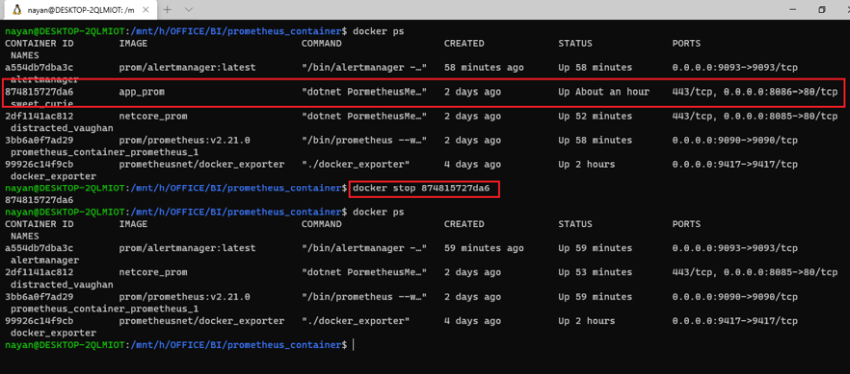850x374 pixels.
Task: Click the '443/tcp, 0.0.0.0:8086->80/tcp' ports entry
Action: point(755,92)
